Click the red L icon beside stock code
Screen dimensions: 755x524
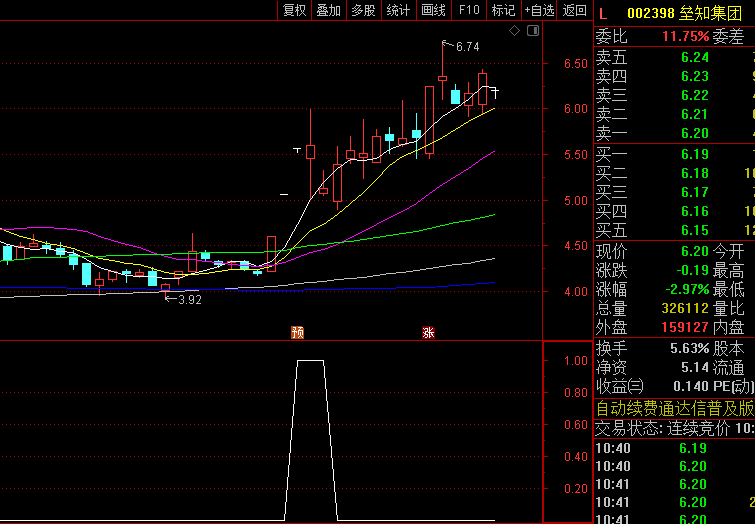pyautogui.click(x=603, y=13)
